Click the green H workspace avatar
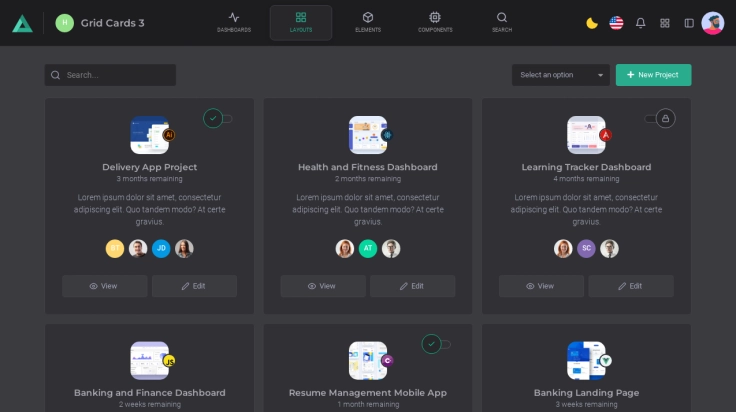Image resolution: width=736 pixels, height=412 pixels. [x=65, y=23]
